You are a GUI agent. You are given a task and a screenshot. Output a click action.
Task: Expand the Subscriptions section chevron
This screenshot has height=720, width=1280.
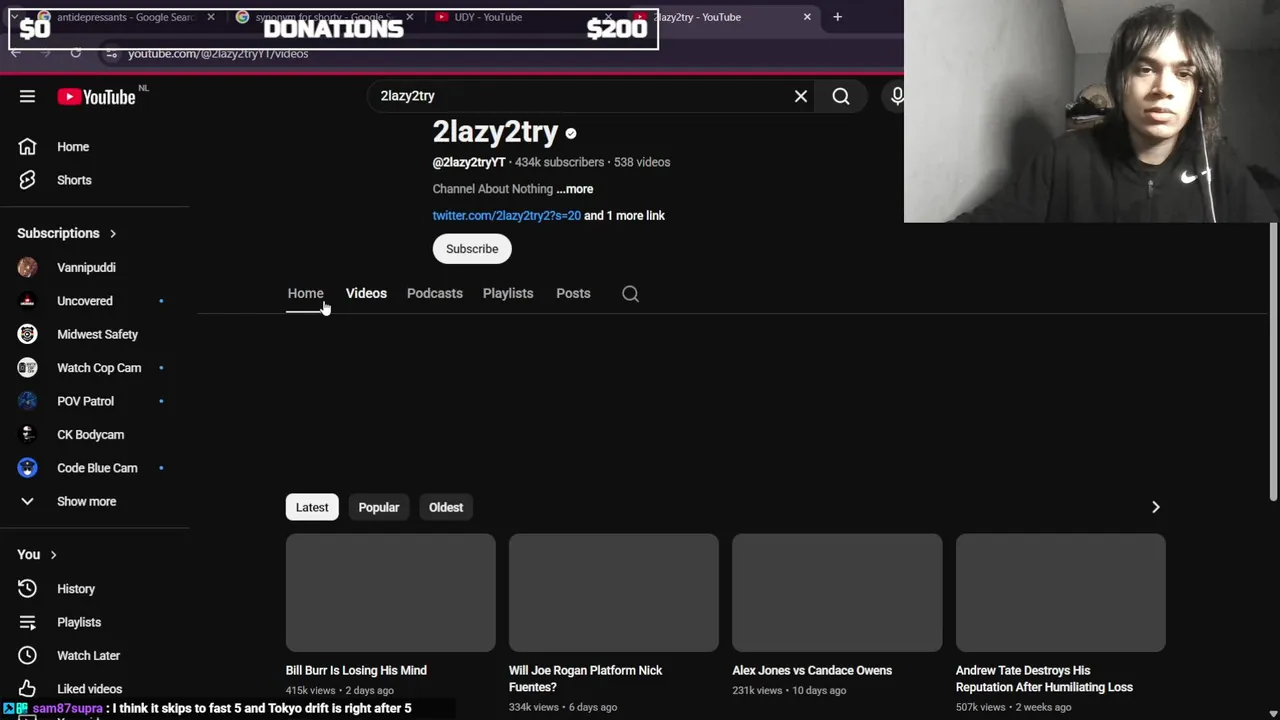[x=113, y=234]
